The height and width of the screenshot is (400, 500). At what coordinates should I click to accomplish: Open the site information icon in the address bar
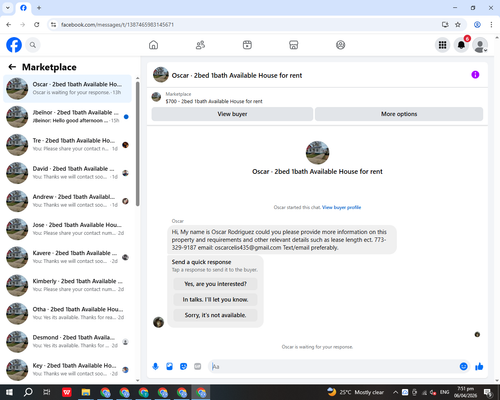point(53,25)
